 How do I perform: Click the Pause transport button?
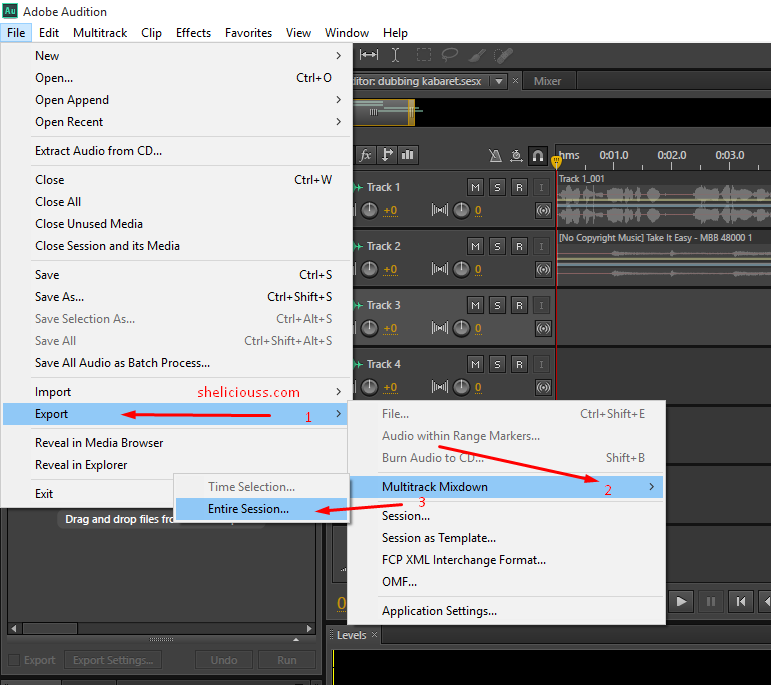tap(711, 601)
